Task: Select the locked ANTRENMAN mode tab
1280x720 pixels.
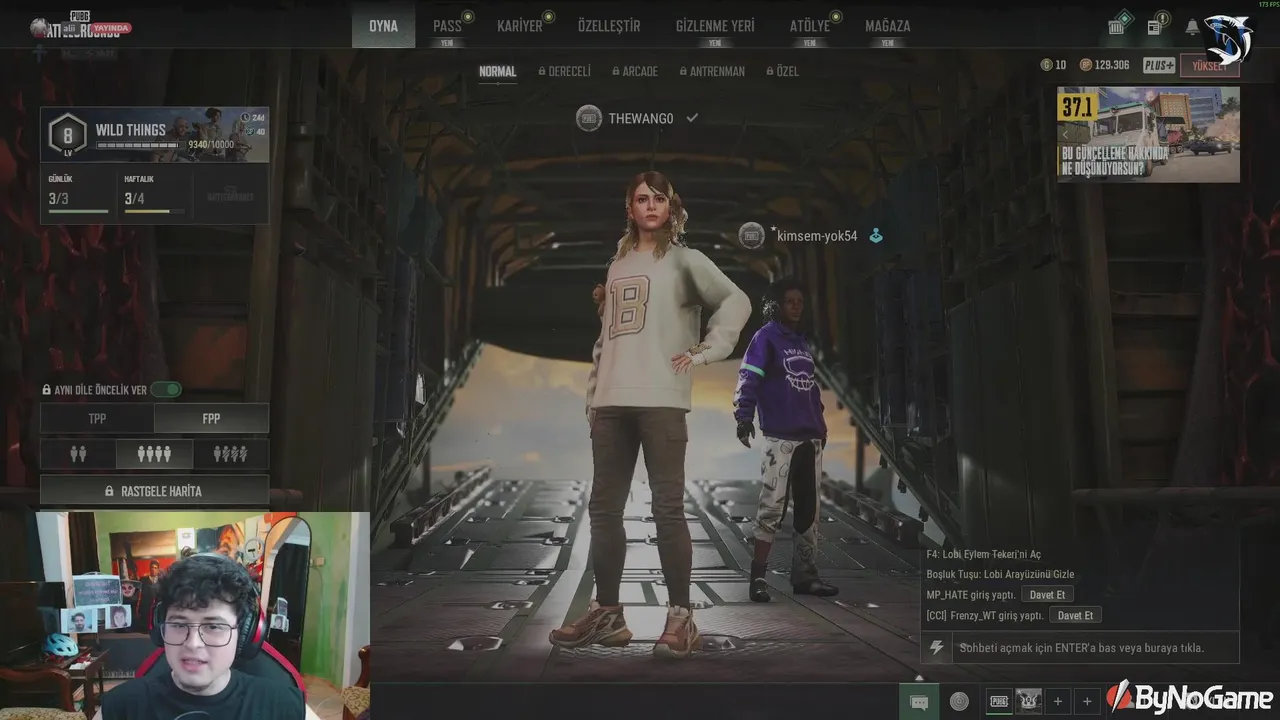Action: [x=712, y=72]
